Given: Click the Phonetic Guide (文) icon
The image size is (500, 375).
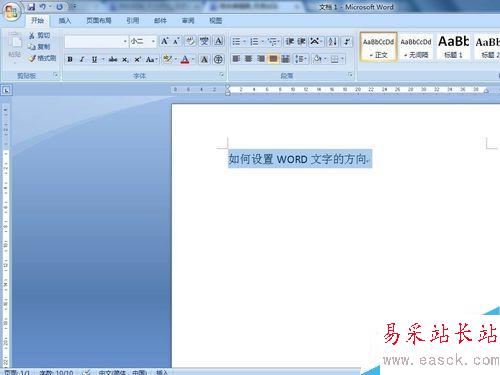Looking at the screenshot, I should (x=204, y=41).
